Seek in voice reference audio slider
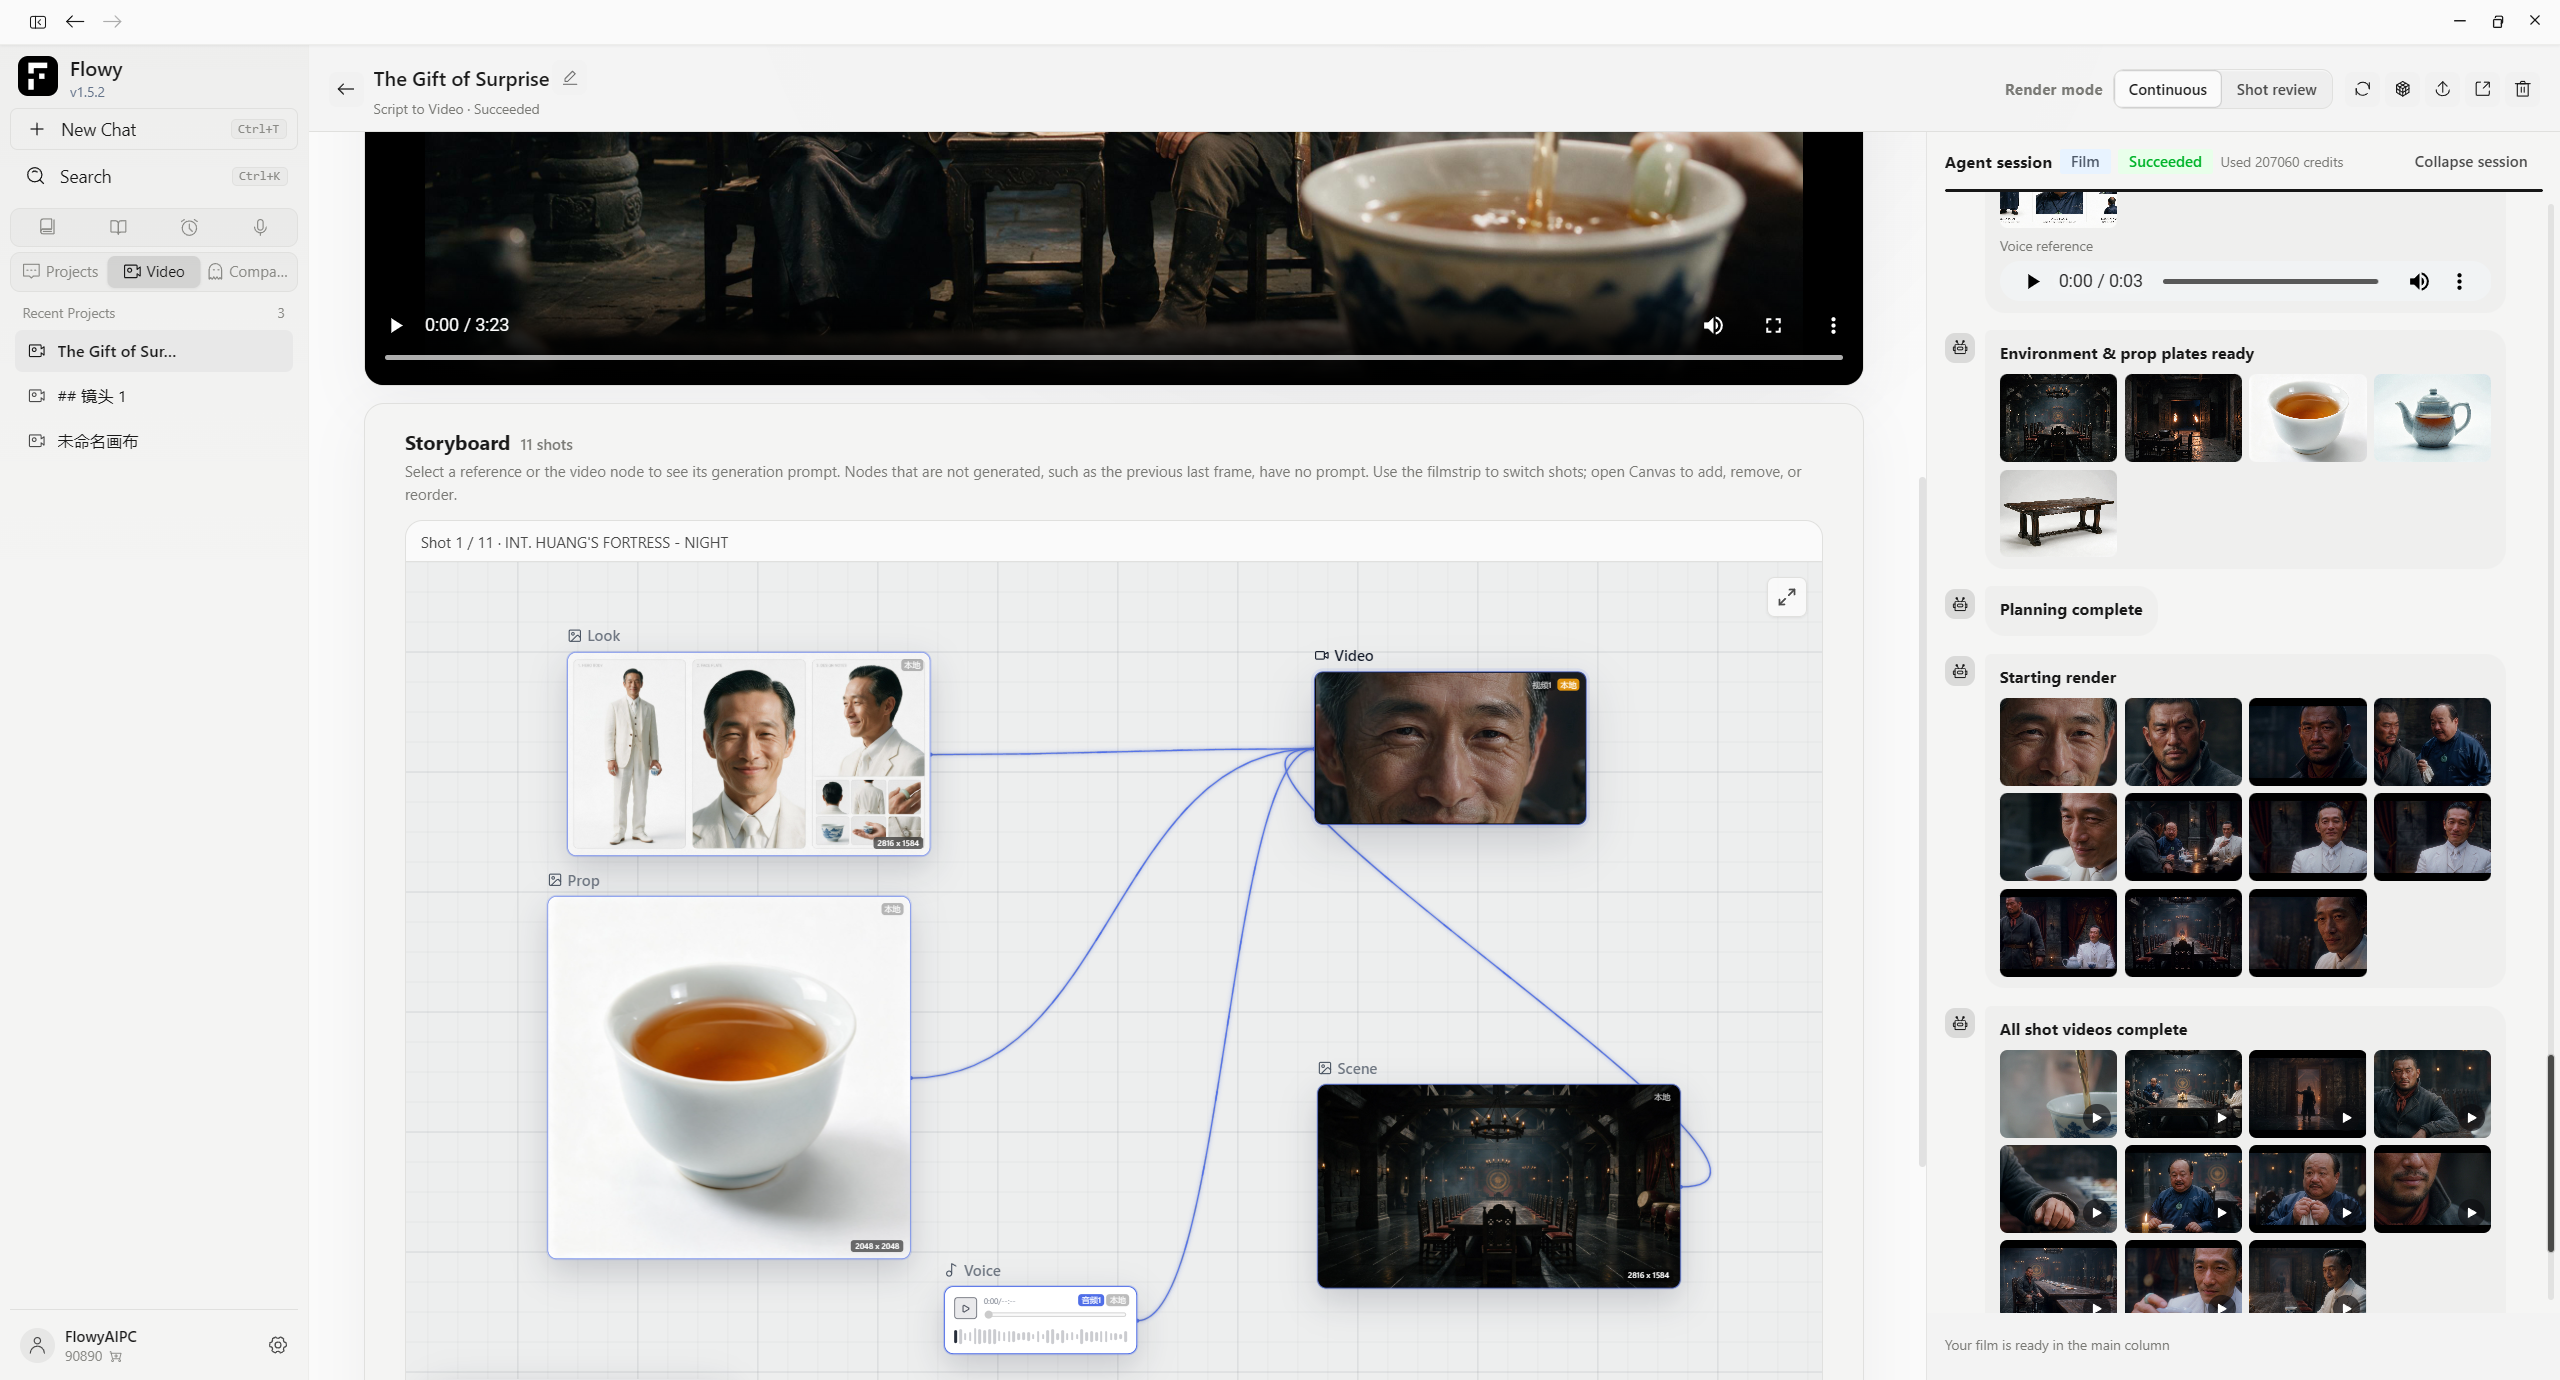This screenshot has width=2560, height=1380. click(x=2270, y=282)
